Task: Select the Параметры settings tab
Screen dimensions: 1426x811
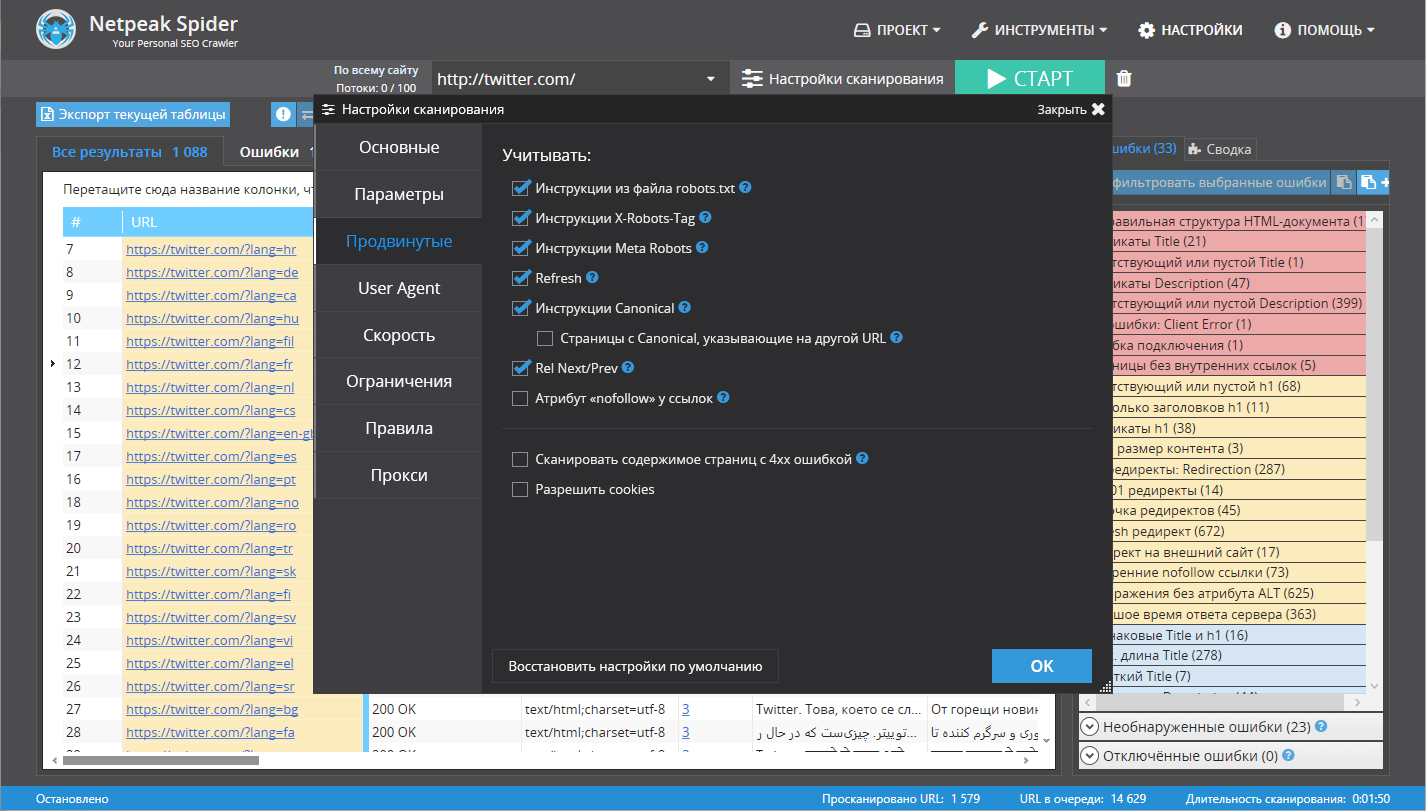Action: 399,194
